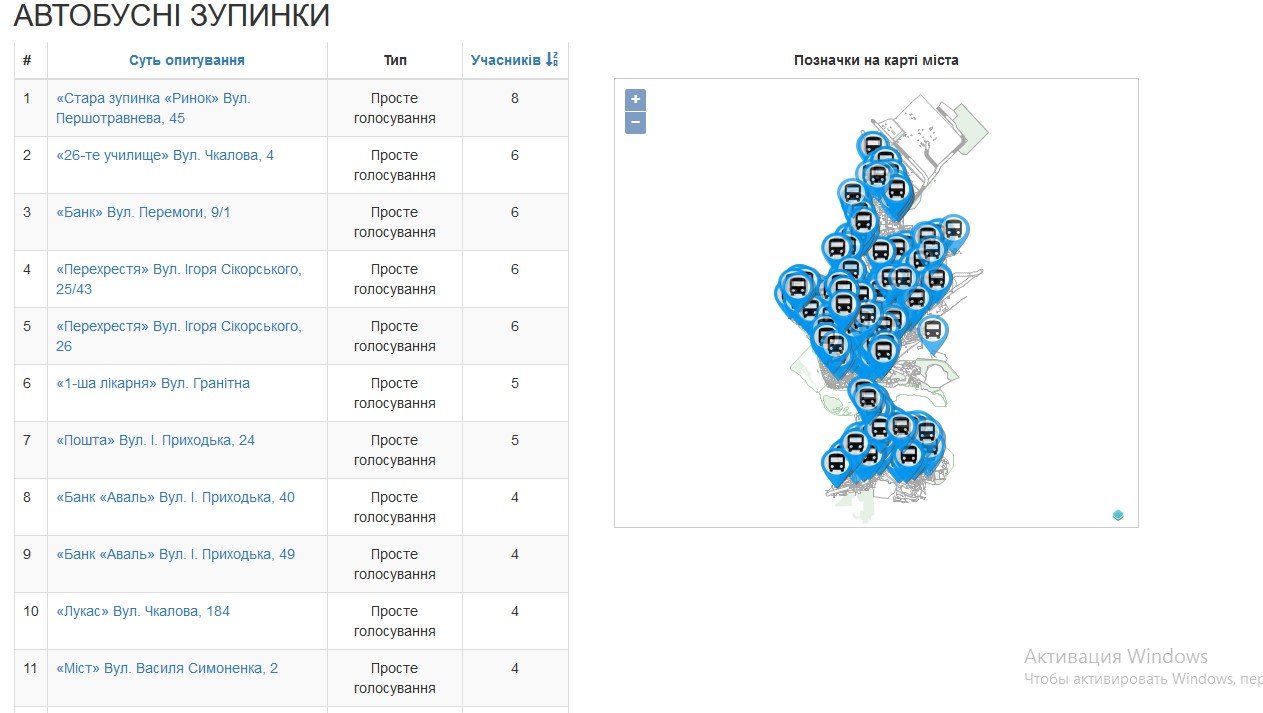The image size is (1263, 713).
Task: Zoom out on the city map
Action: click(x=635, y=123)
